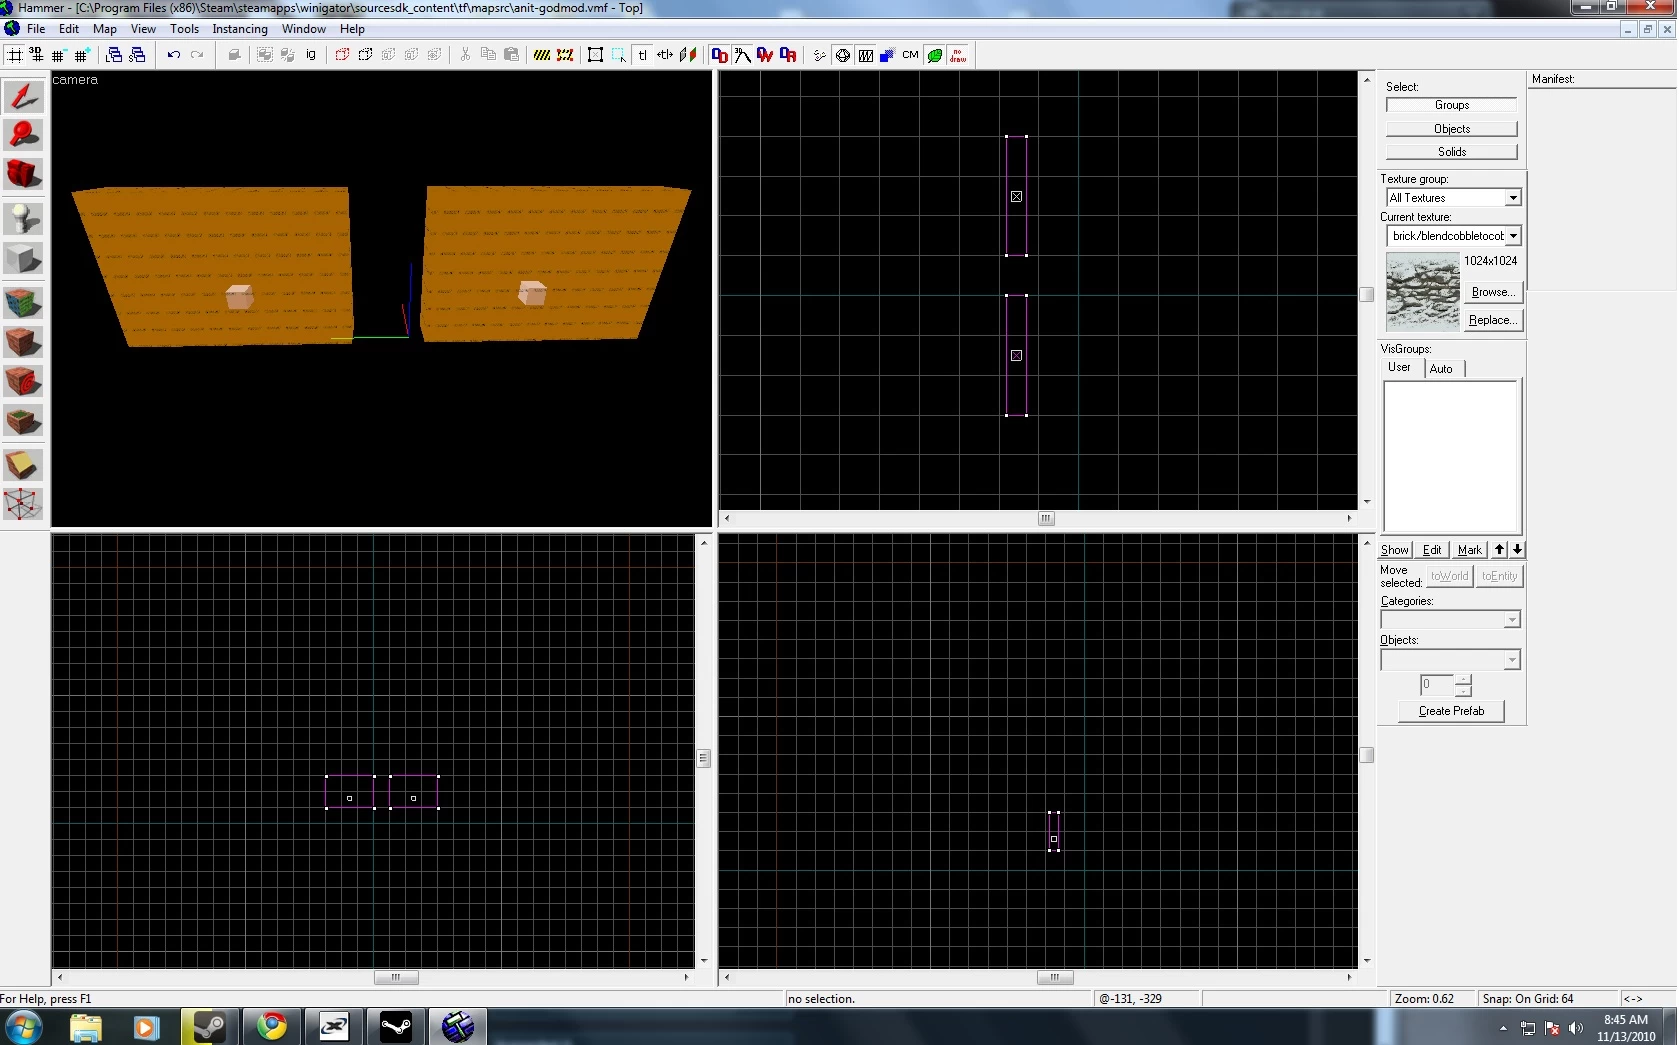Toggle texture lock 'tl' button
Image resolution: width=1679 pixels, height=1045 pixels.
[643, 55]
